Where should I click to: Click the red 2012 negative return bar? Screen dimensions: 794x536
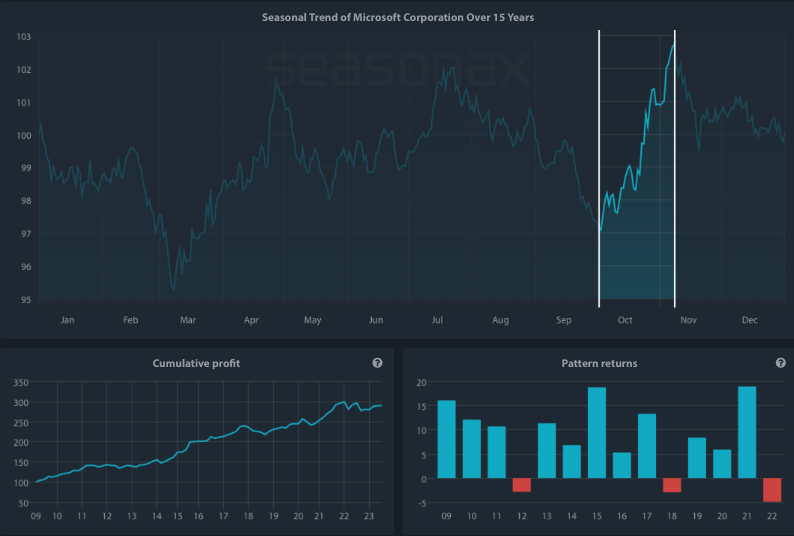coord(522,485)
